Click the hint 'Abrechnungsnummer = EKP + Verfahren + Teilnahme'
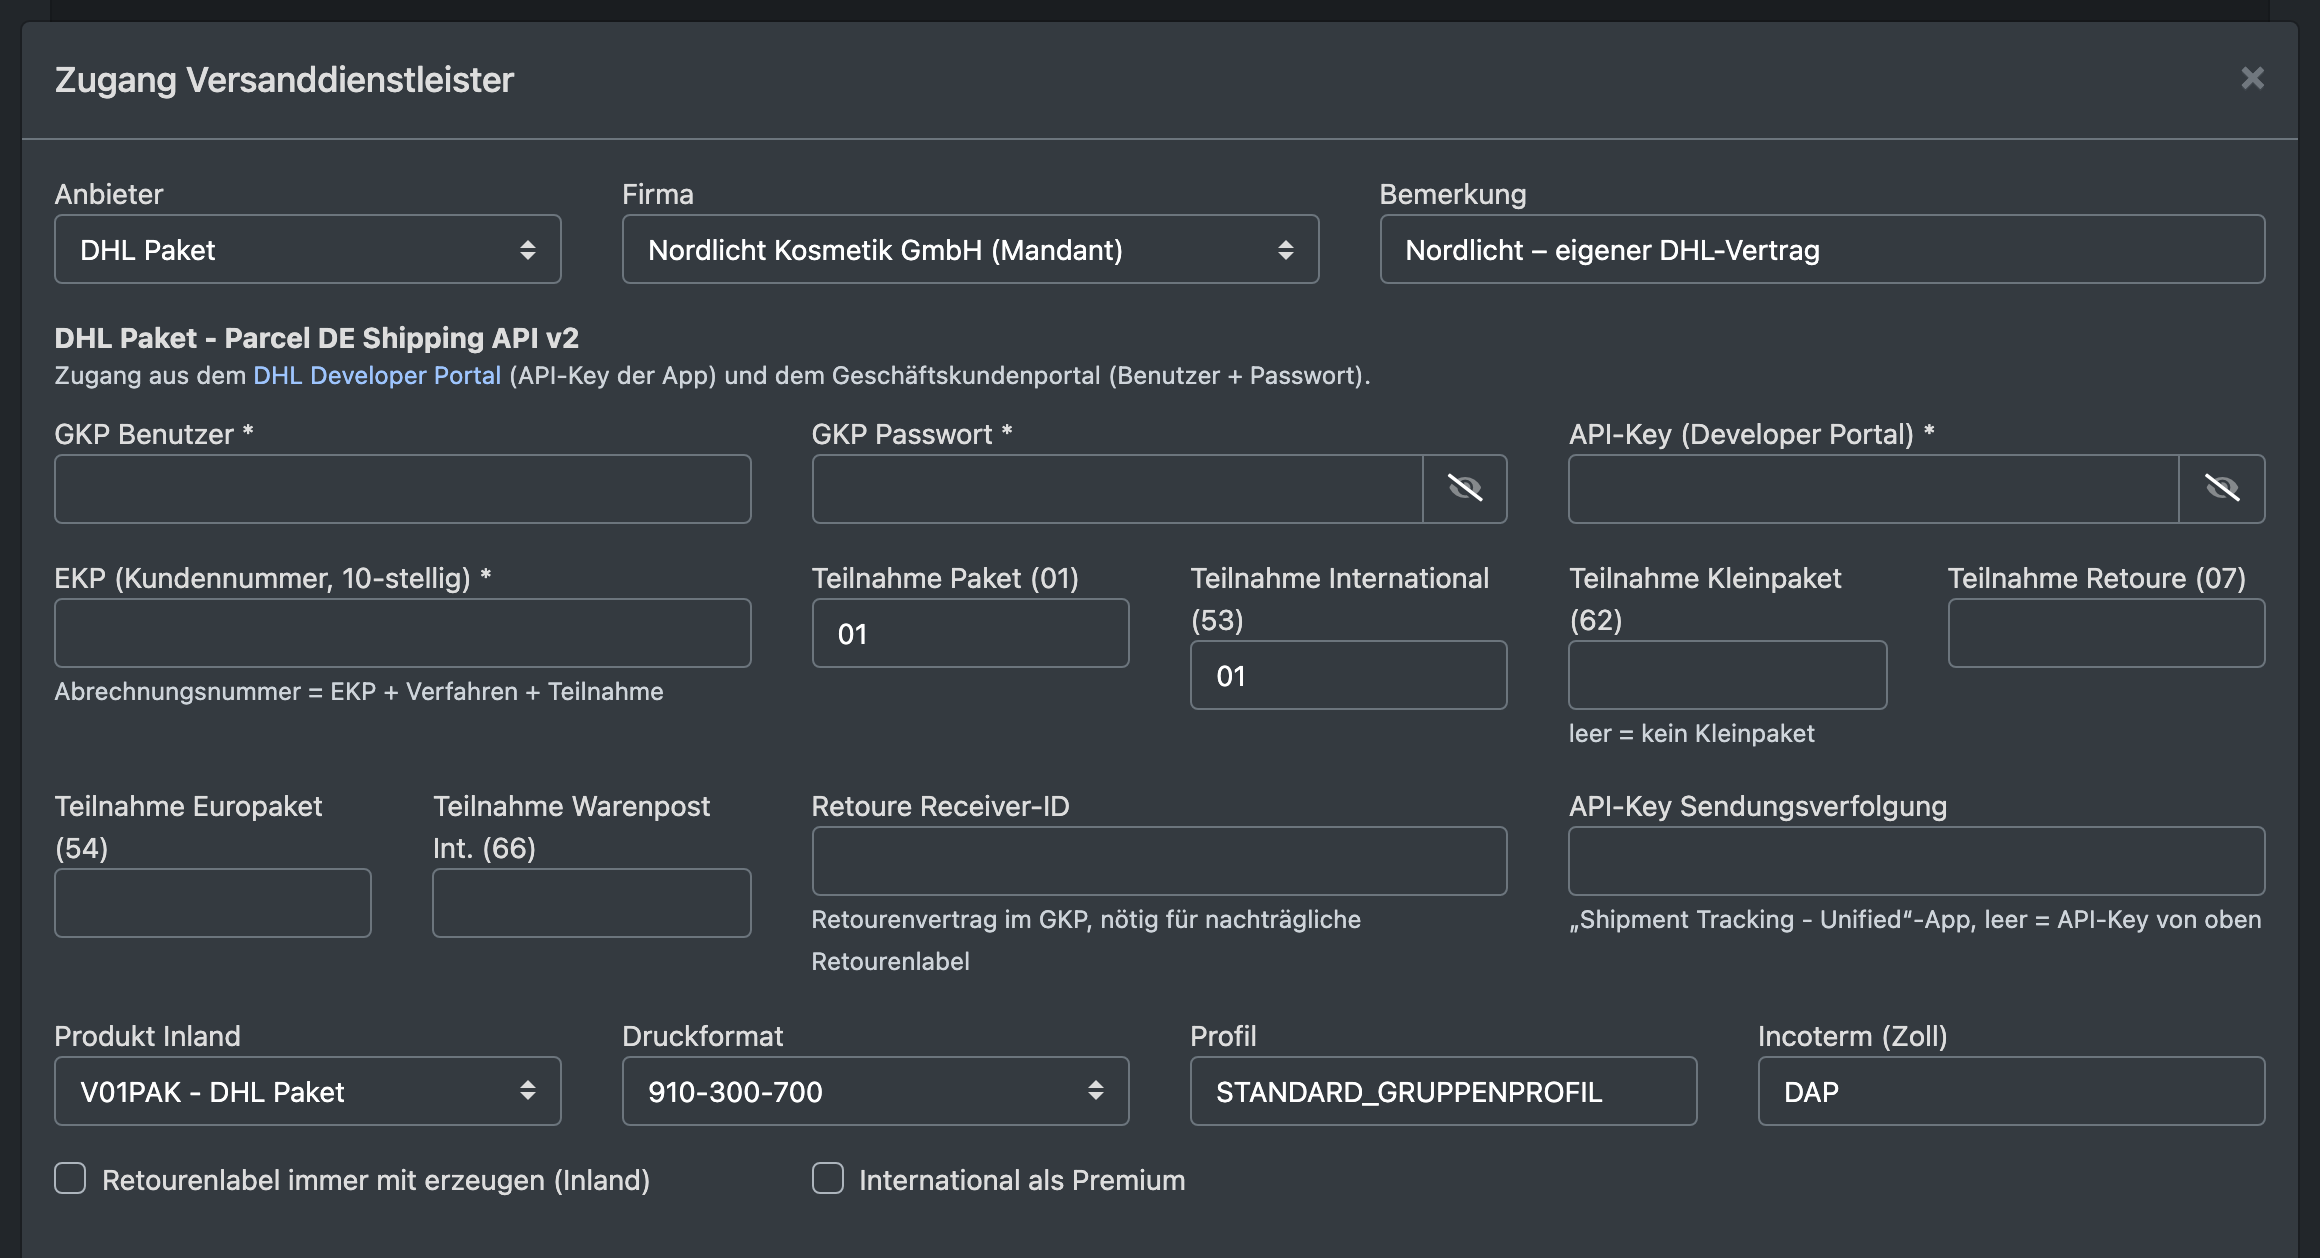The width and height of the screenshot is (2320, 1258). pyautogui.click(x=359, y=691)
